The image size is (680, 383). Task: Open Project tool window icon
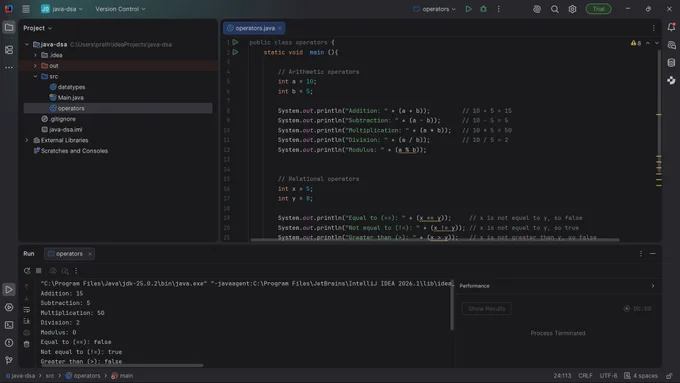tap(9, 28)
